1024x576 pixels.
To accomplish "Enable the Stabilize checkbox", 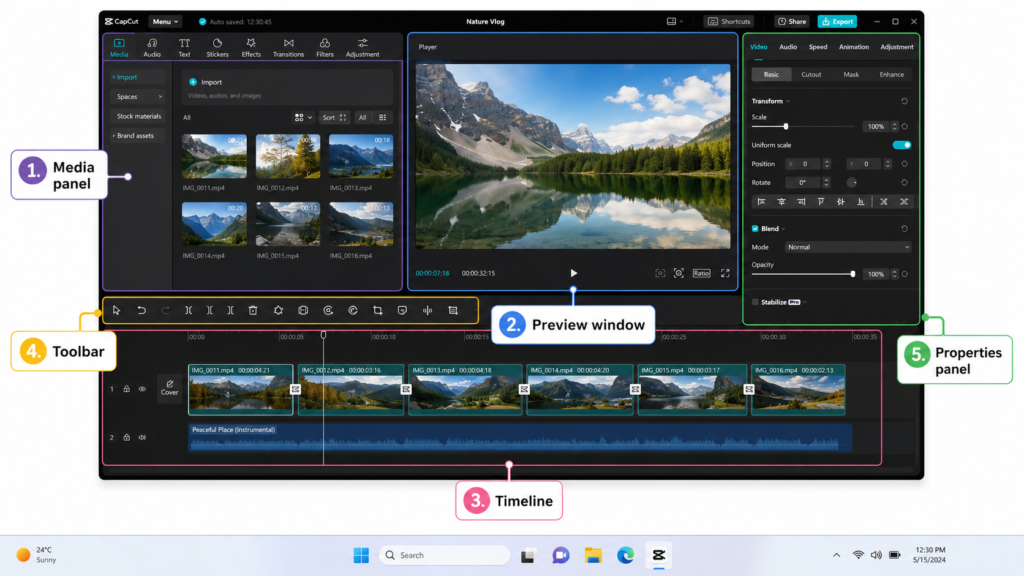I will [755, 302].
